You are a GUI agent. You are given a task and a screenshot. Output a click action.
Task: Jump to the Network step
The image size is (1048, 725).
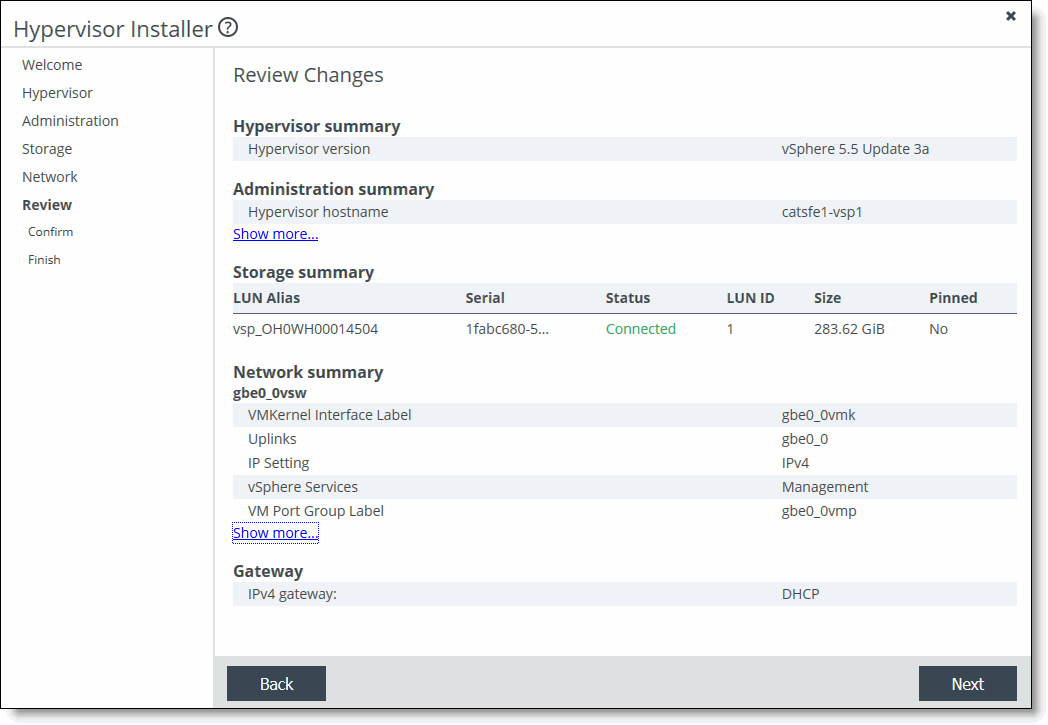pyautogui.click(x=50, y=177)
